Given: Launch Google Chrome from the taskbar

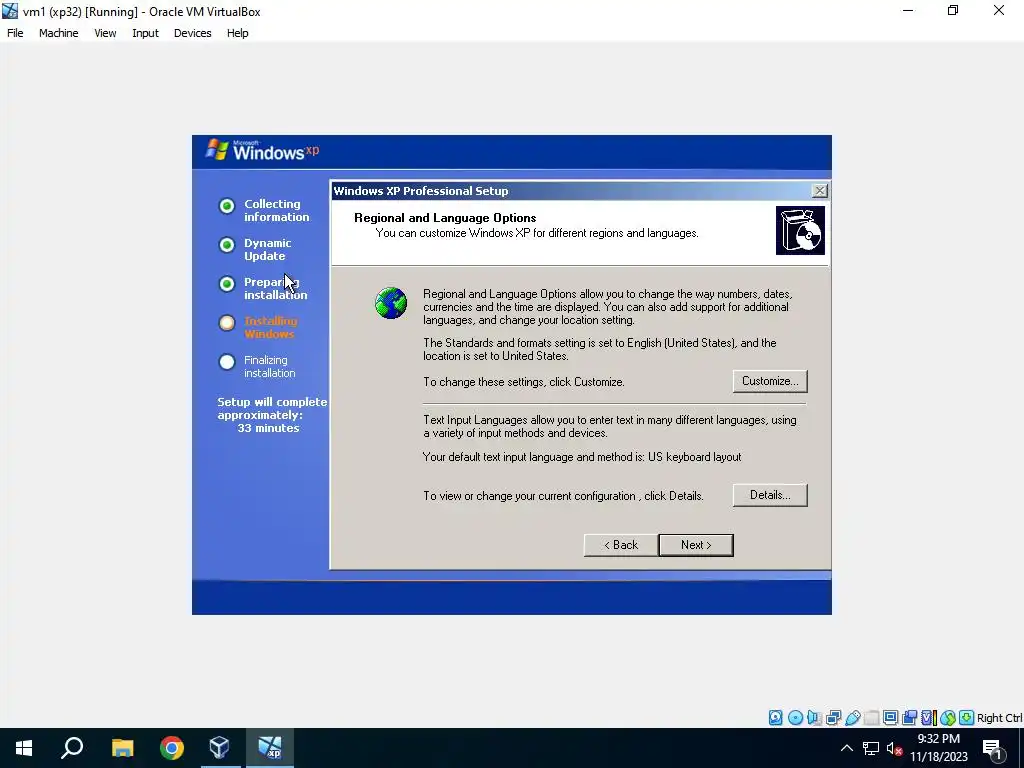Looking at the screenshot, I should click(x=172, y=748).
